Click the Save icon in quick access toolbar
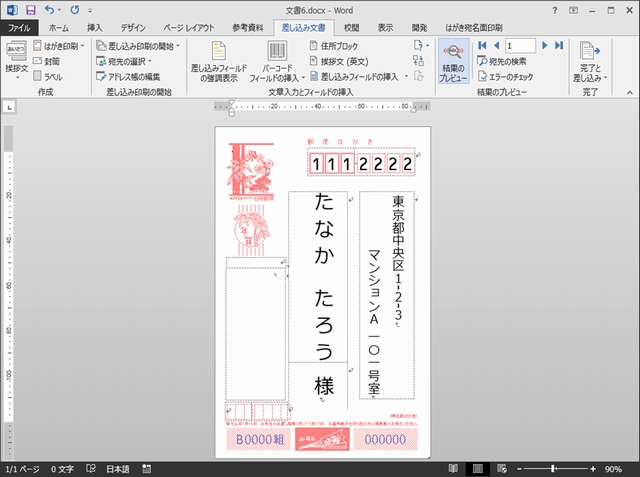Viewport: 640px width, 477px height. (x=31, y=10)
